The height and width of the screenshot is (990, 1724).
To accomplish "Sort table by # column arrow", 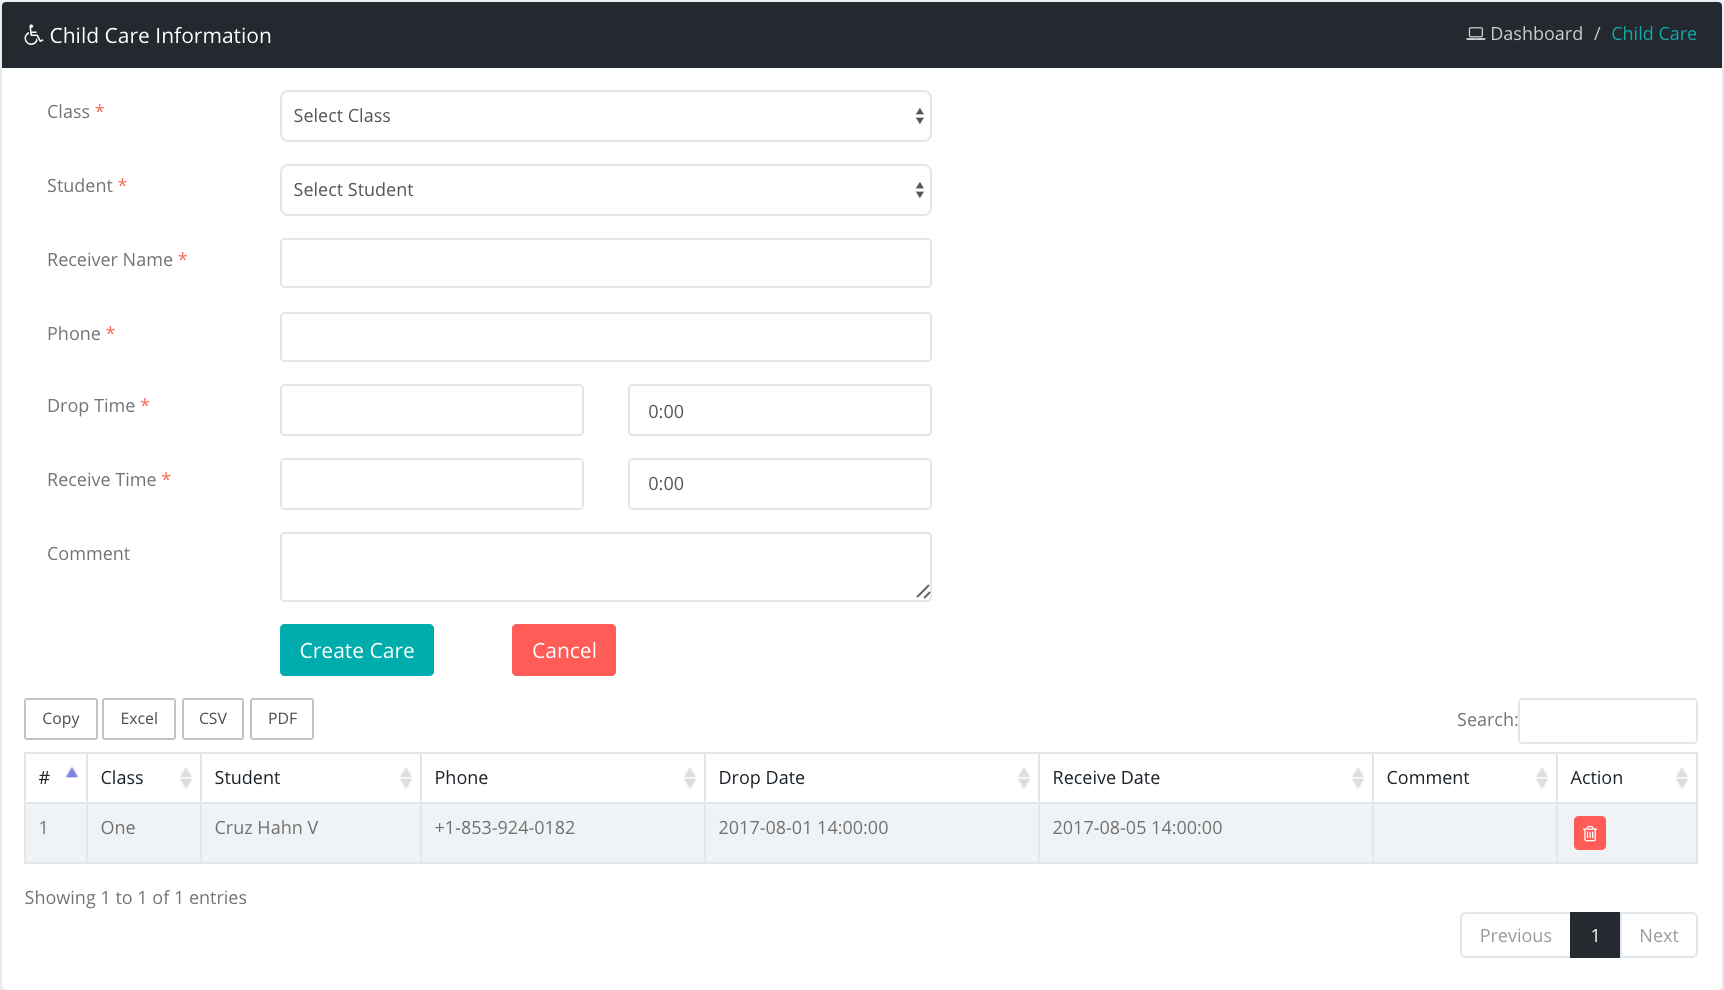I will pos(72,773).
